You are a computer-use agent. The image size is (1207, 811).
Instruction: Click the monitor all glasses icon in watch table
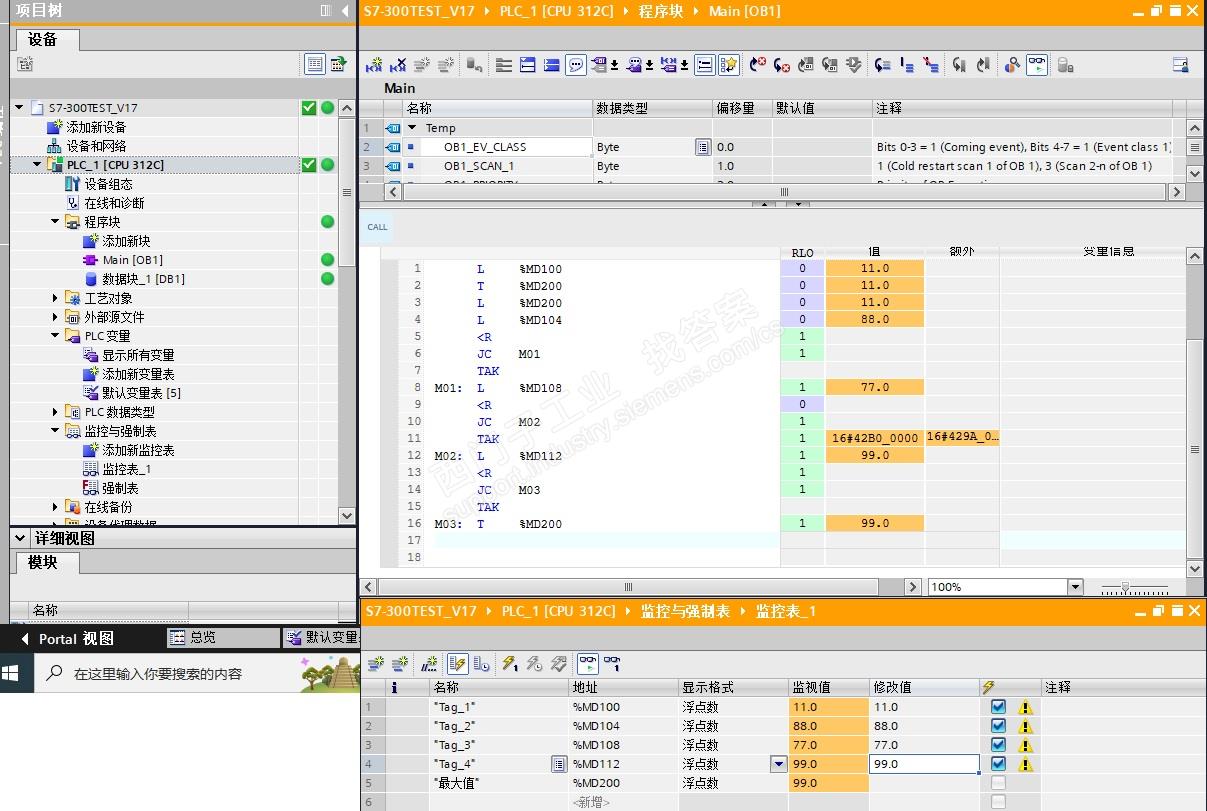pyautogui.click(x=588, y=663)
